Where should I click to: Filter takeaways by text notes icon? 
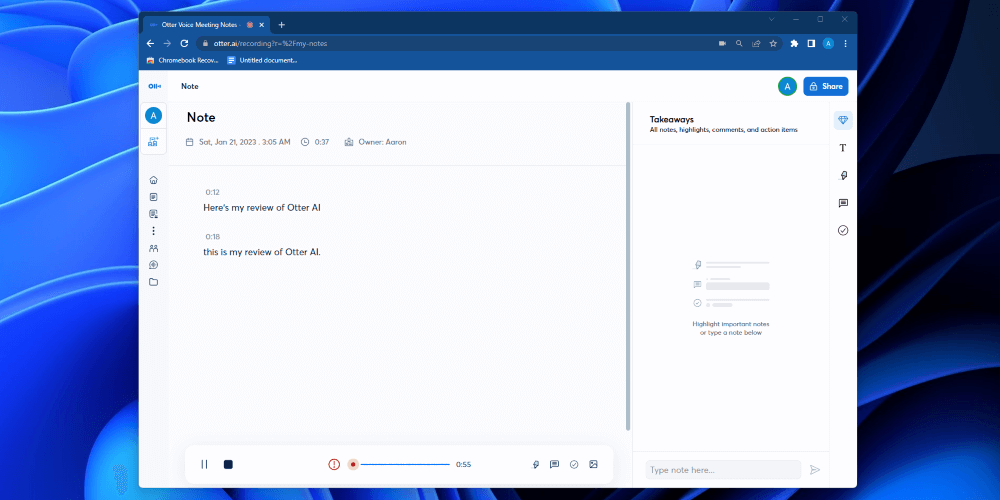tap(843, 148)
